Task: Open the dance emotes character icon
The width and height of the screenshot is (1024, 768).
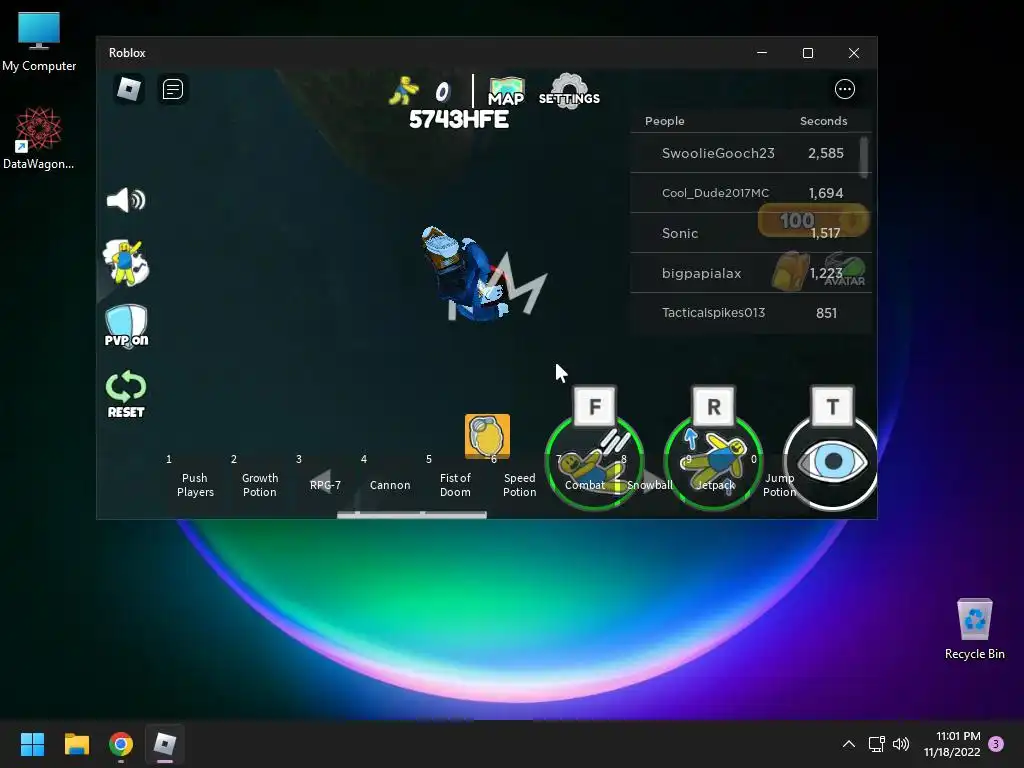Action: click(125, 262)
